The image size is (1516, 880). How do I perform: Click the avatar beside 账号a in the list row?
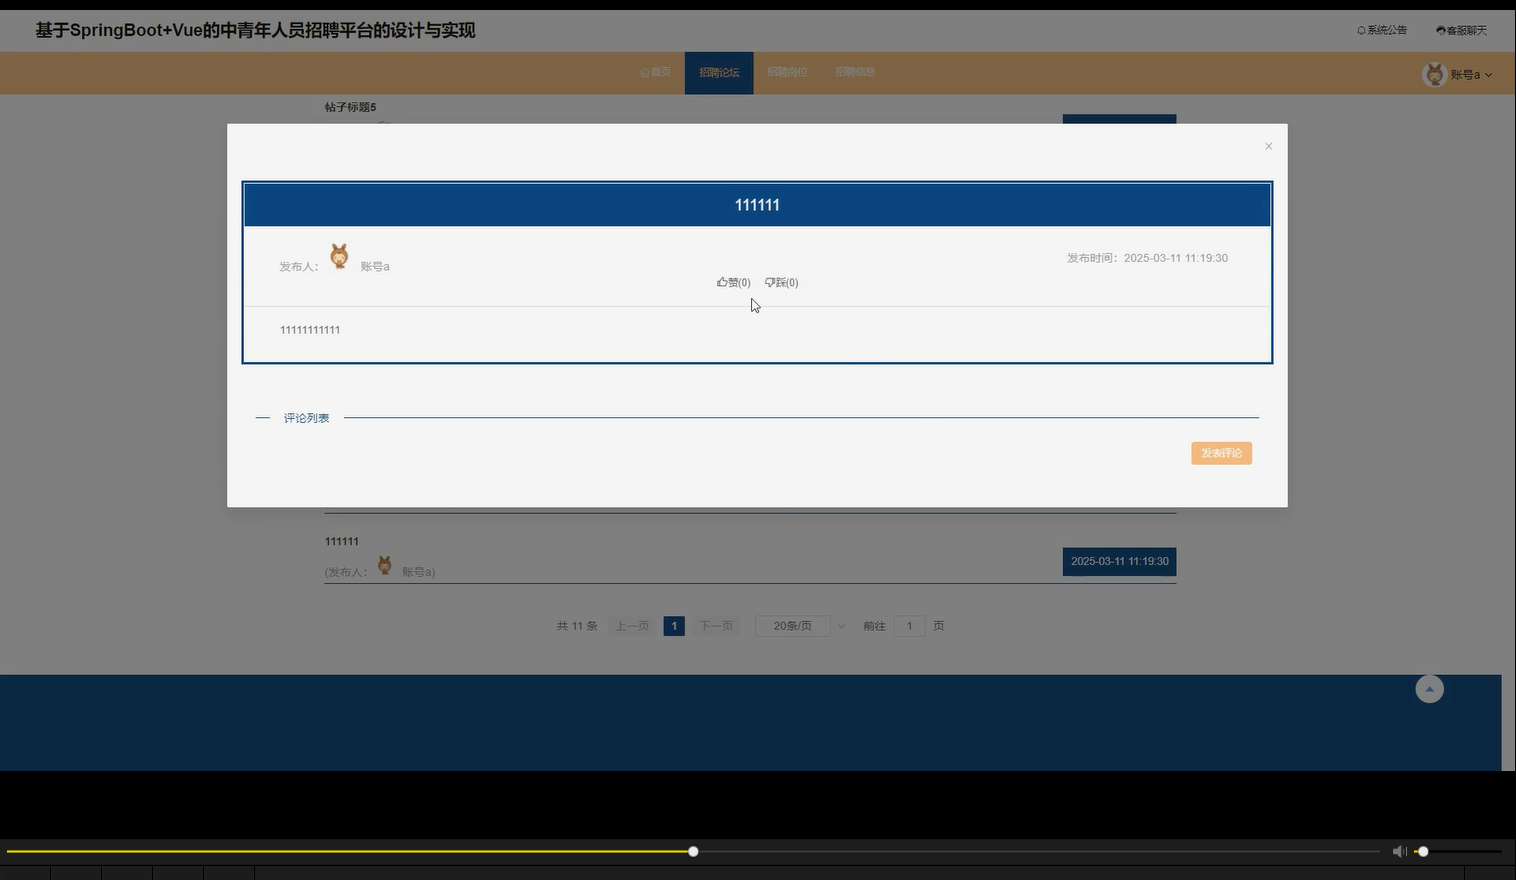tap(384, 566)
